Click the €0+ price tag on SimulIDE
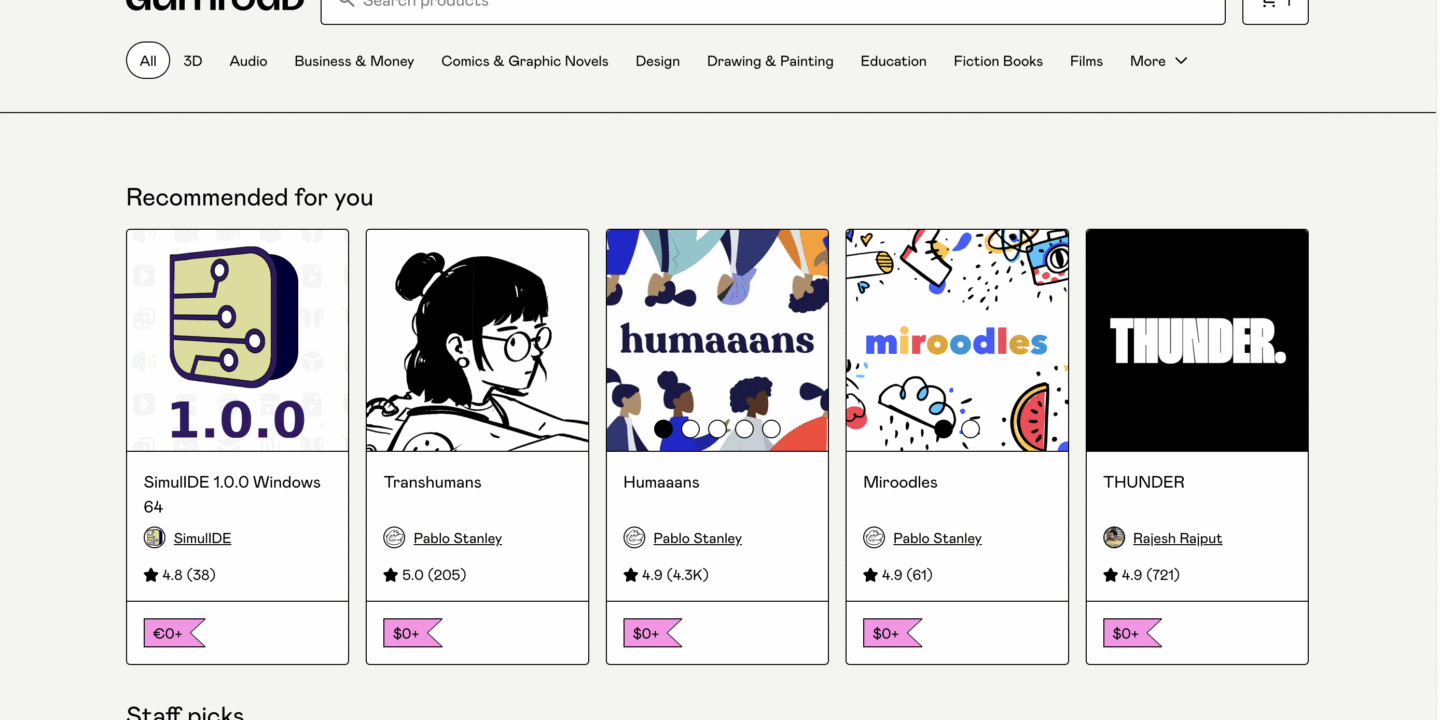Image resolution: width=1440 pixels, height=720 pixels. [174, 633]
